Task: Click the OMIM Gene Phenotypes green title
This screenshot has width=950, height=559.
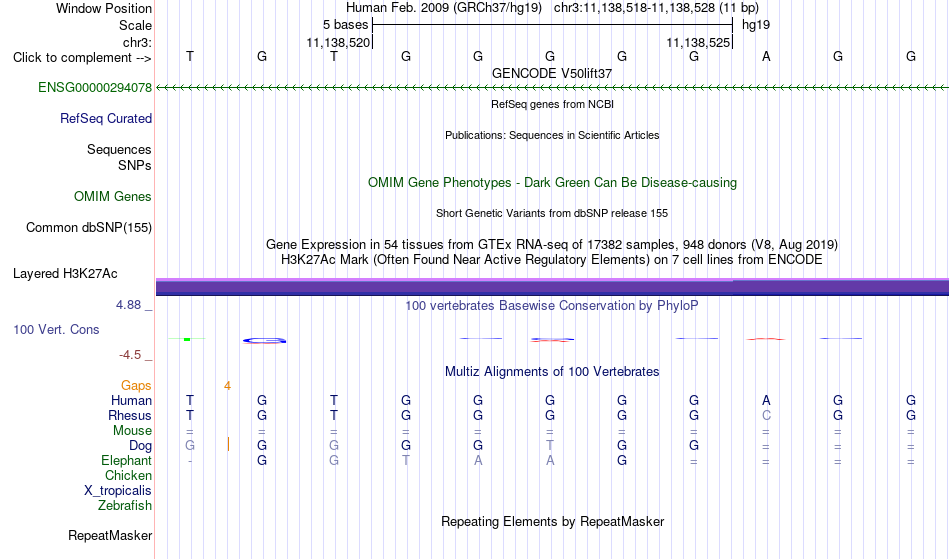Action: [552, 182]
